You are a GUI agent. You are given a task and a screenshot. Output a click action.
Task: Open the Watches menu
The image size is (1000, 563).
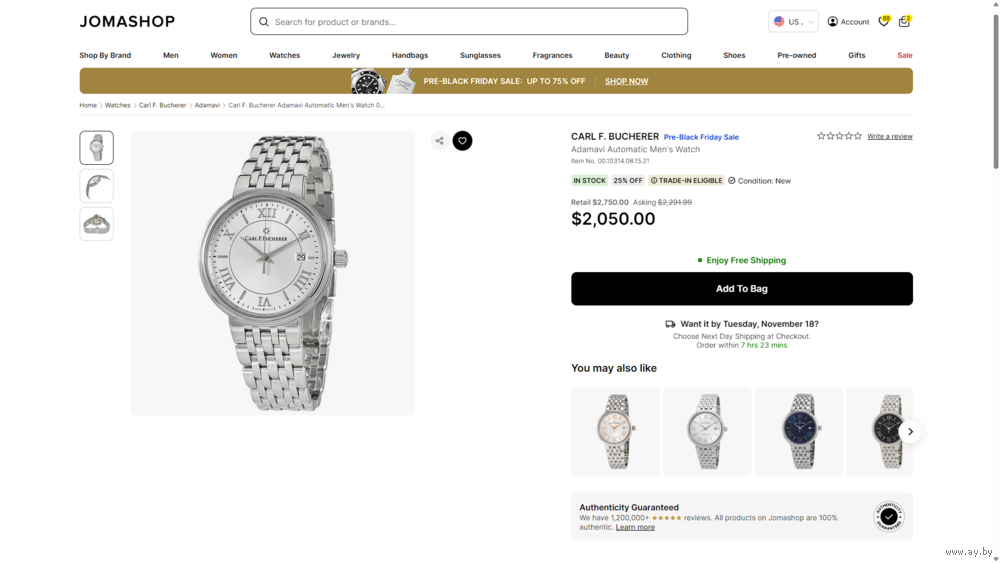pos(284,56)
